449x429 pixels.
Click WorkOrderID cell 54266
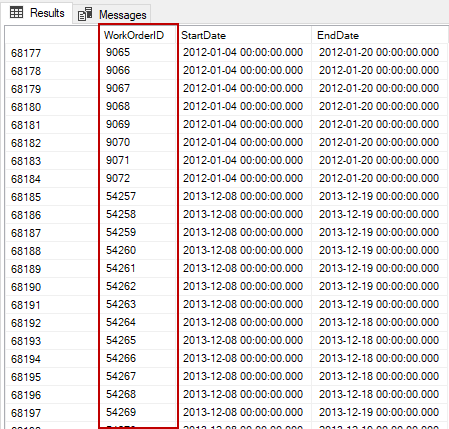coord(137,358)
